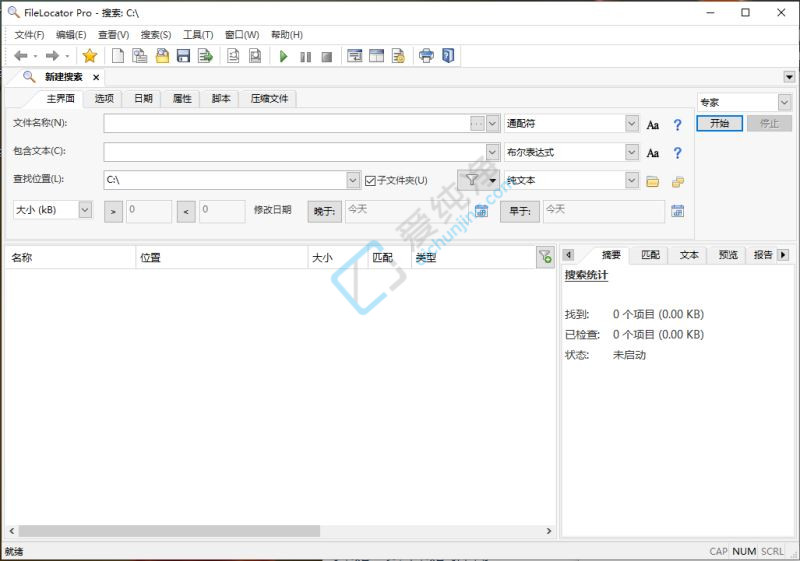Expand the tab list arrow at far right

789,77
